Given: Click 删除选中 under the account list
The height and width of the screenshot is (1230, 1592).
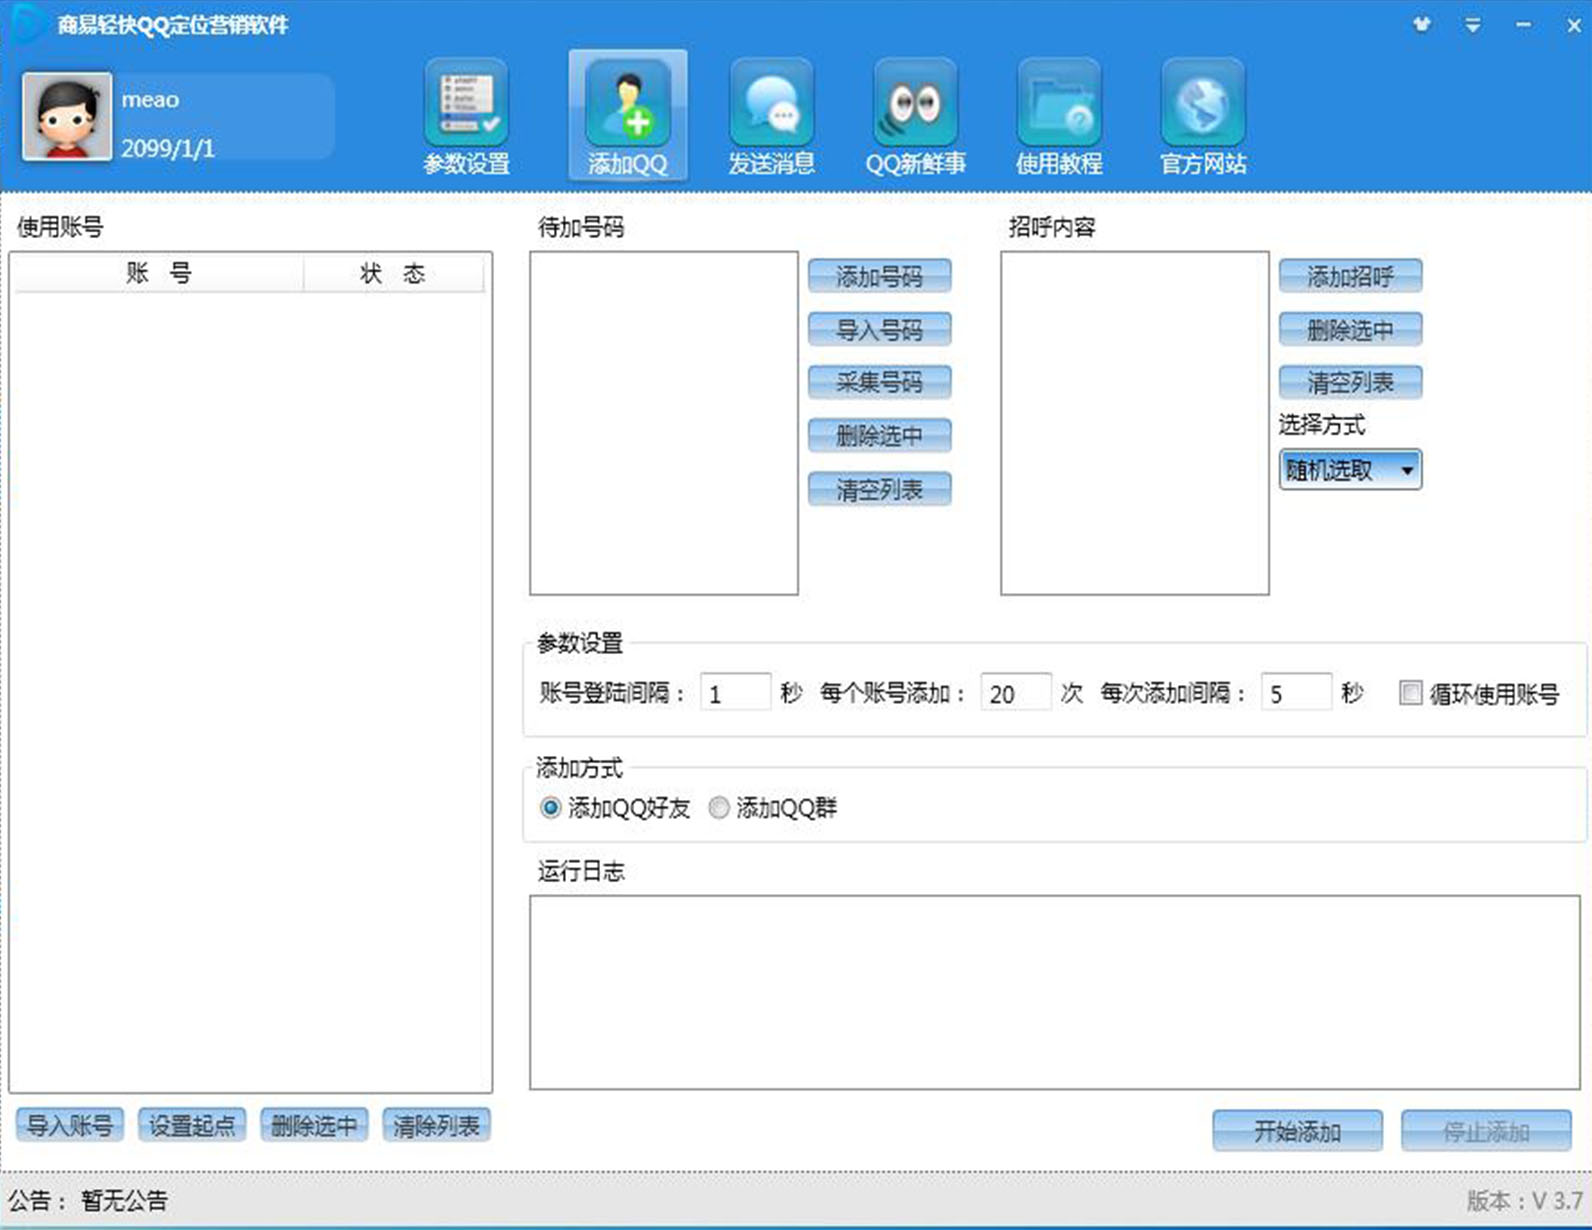Looking at the screenshot, I should click(x=314, y=1126).
